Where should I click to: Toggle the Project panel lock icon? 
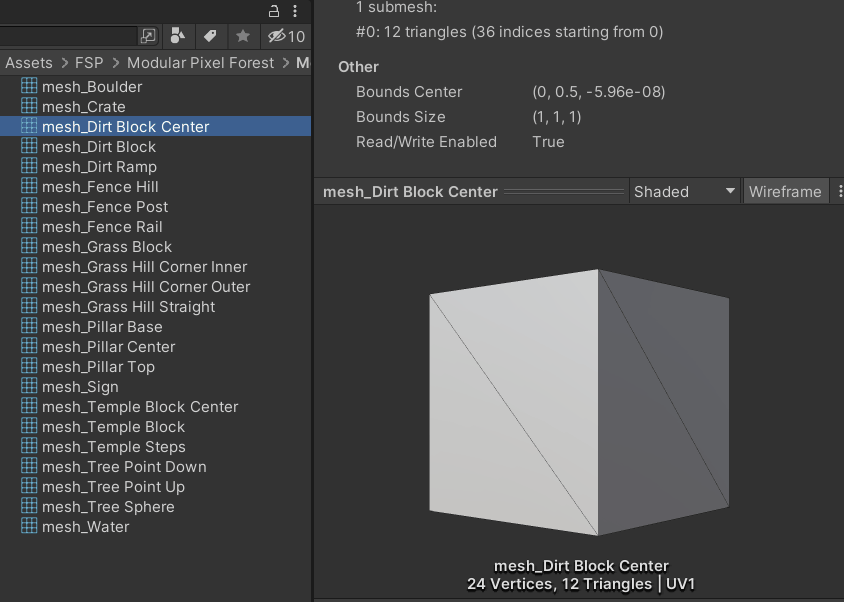274,11
